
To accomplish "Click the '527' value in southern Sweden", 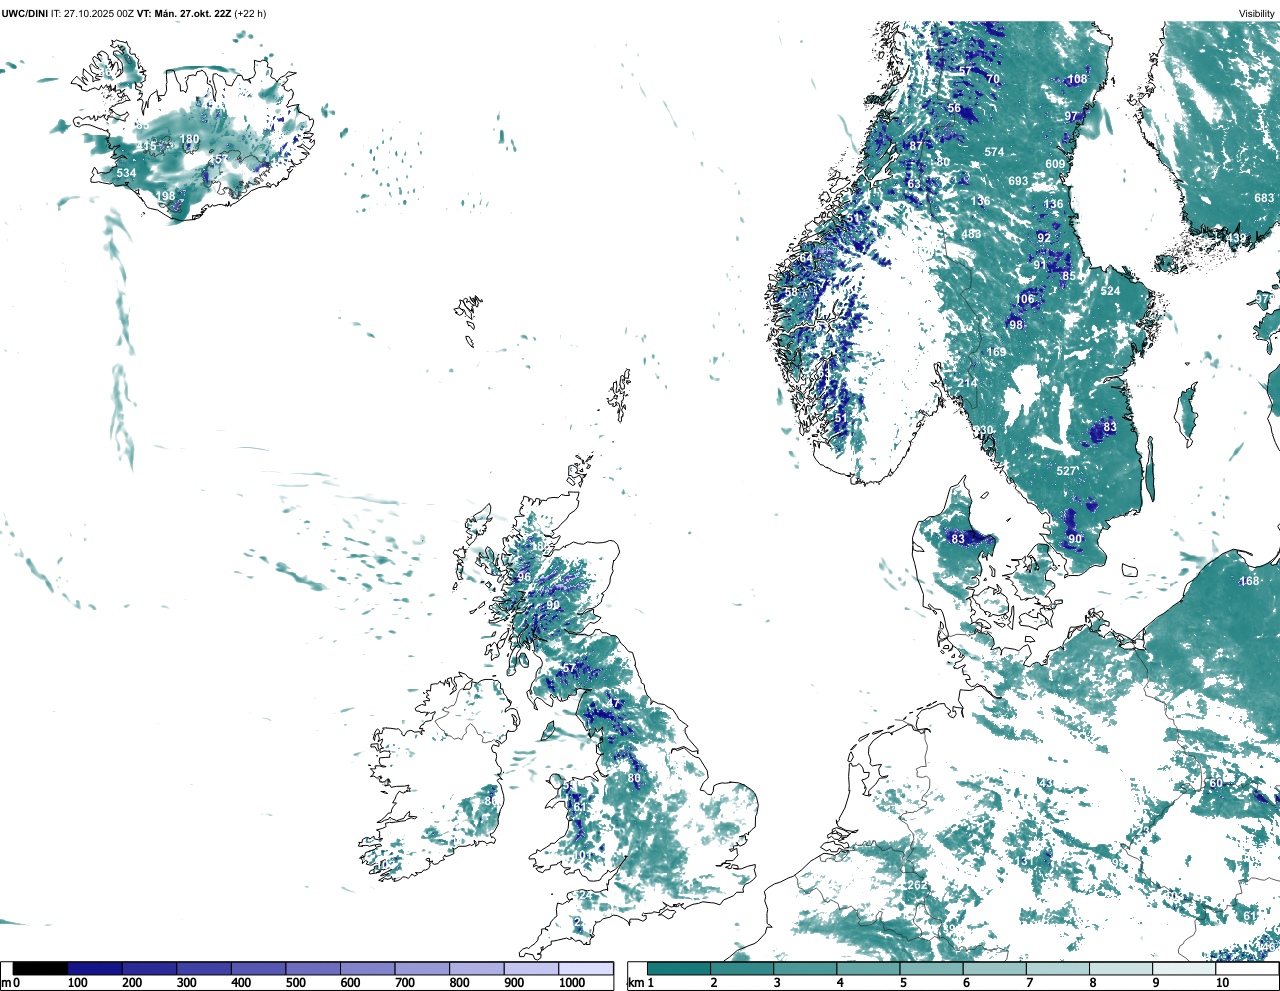I will click(1067, 471).
